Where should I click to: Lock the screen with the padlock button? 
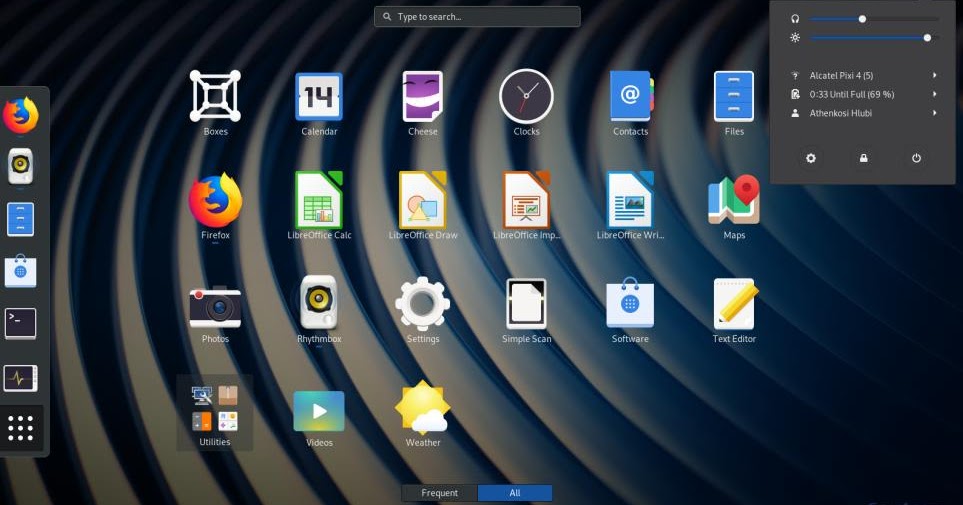[864, 159]
